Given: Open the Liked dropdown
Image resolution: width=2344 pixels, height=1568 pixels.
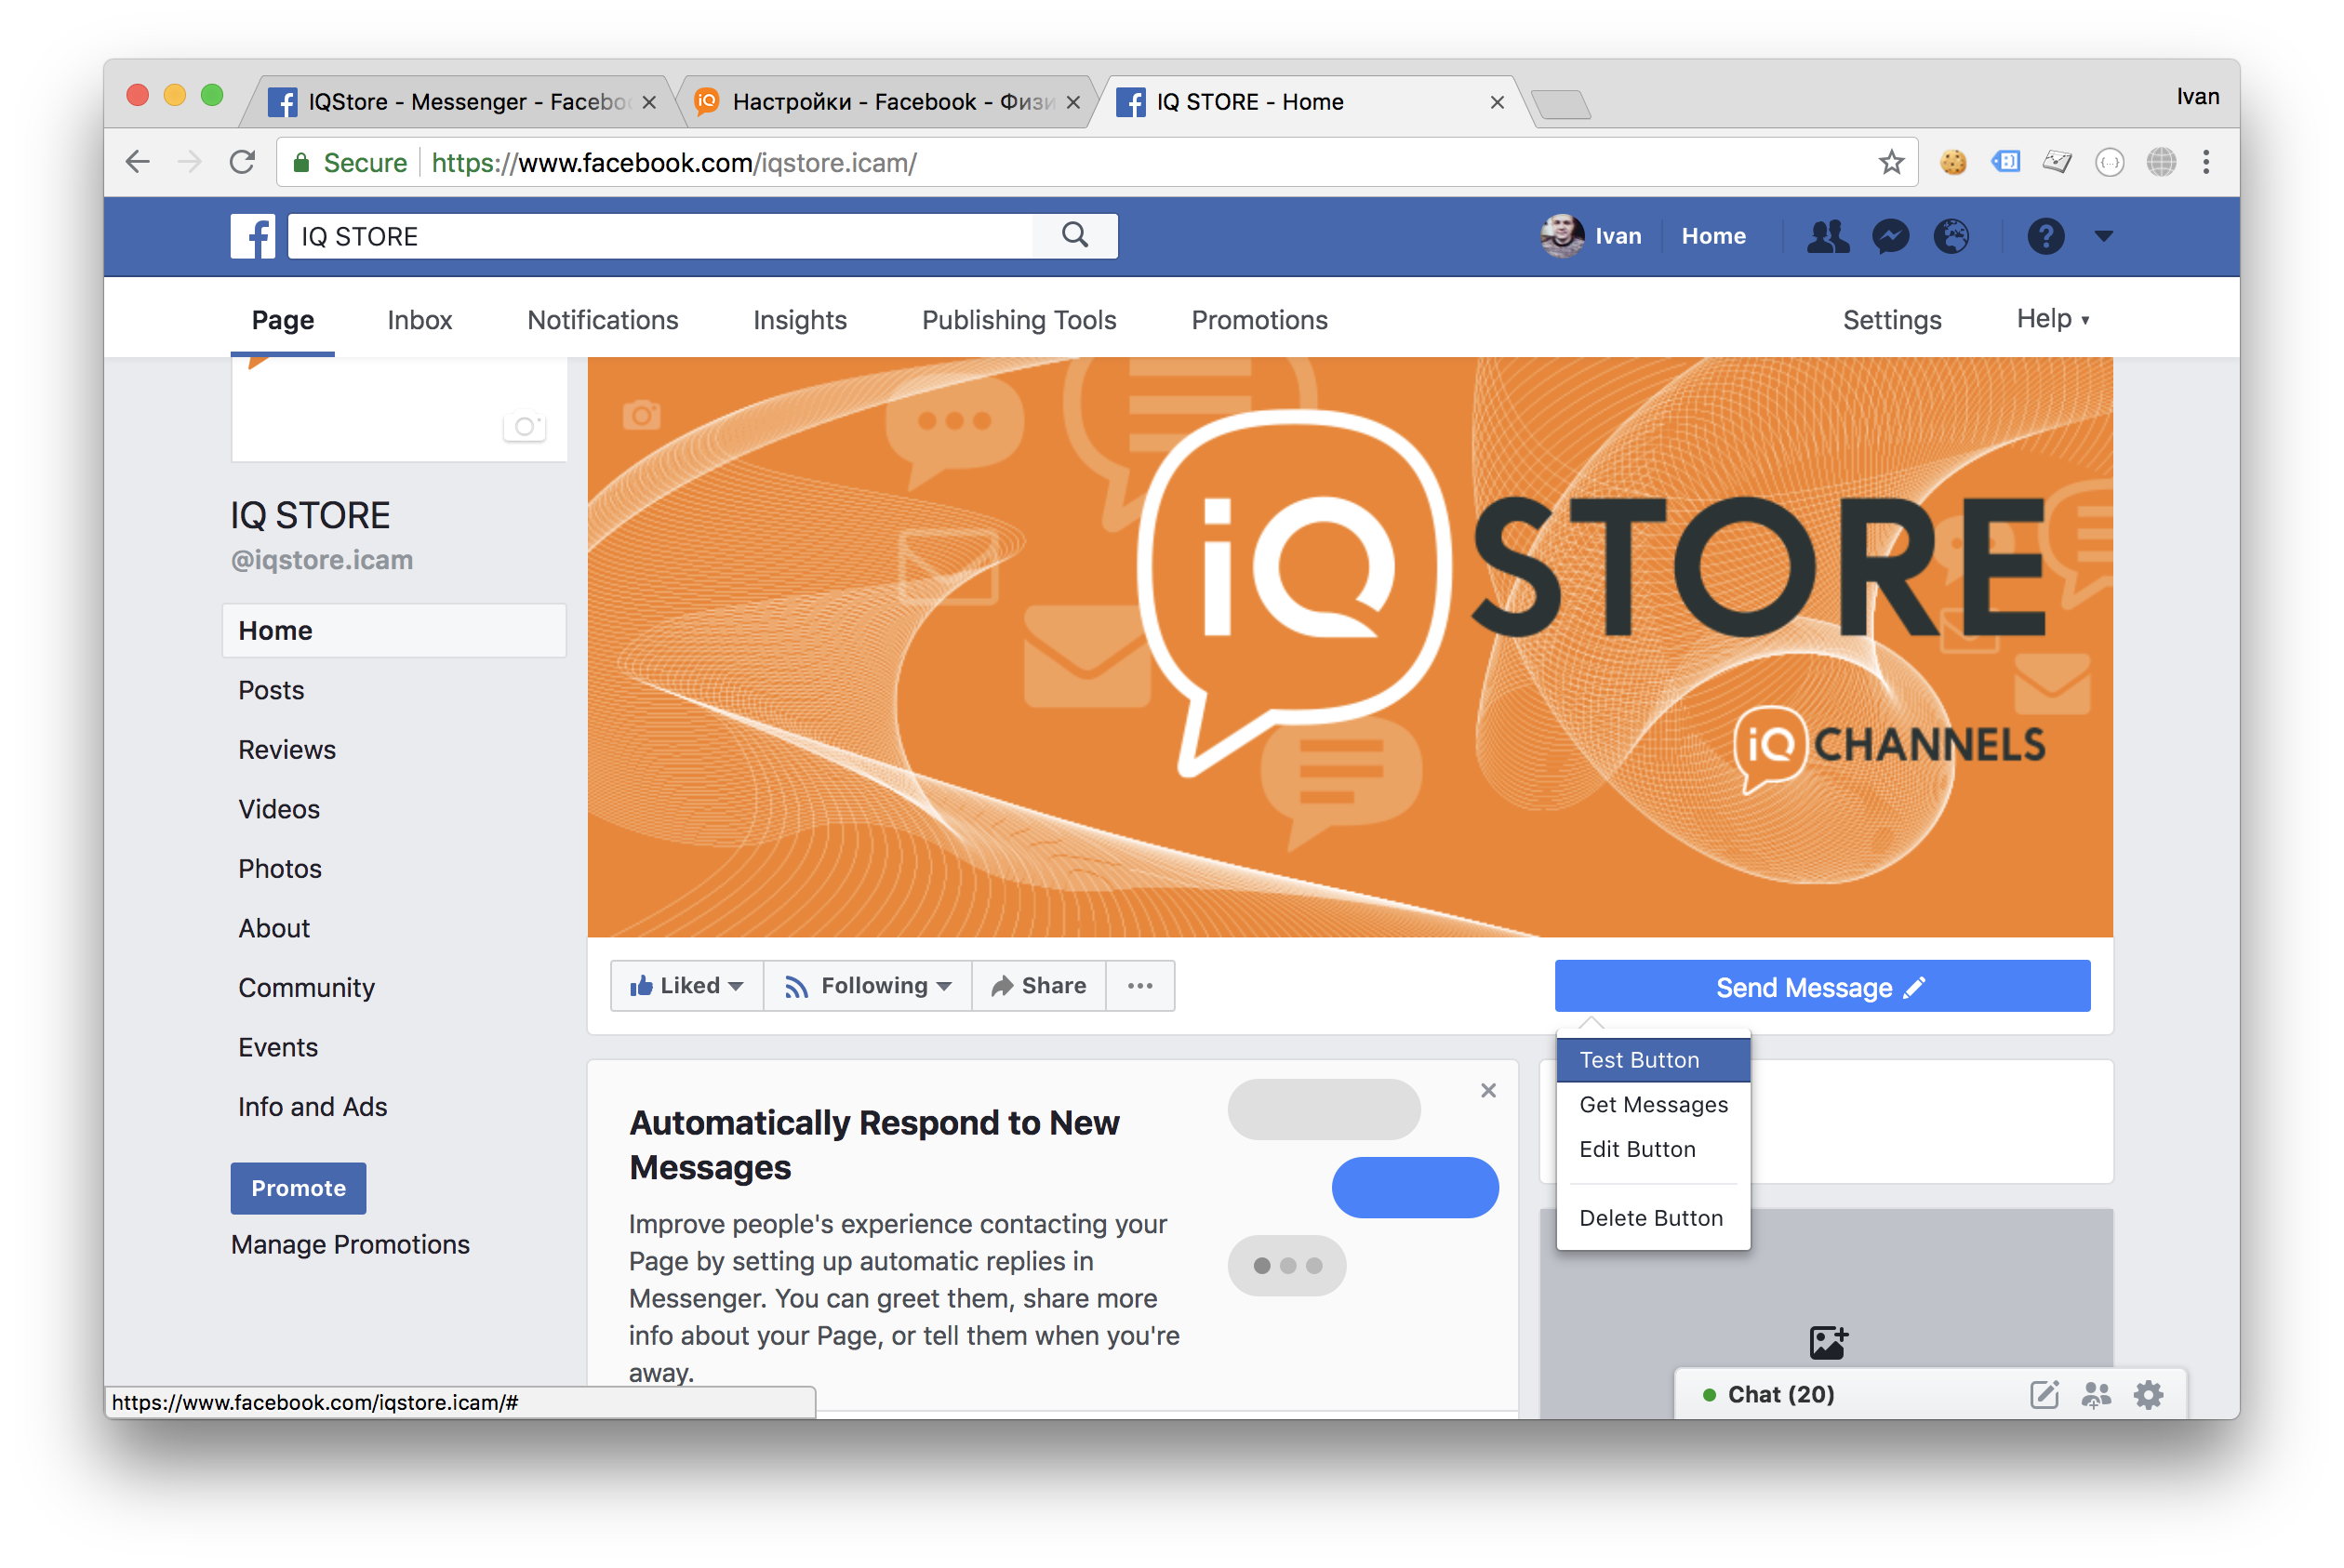Looking at the screenshot, I should coord(687,986).
